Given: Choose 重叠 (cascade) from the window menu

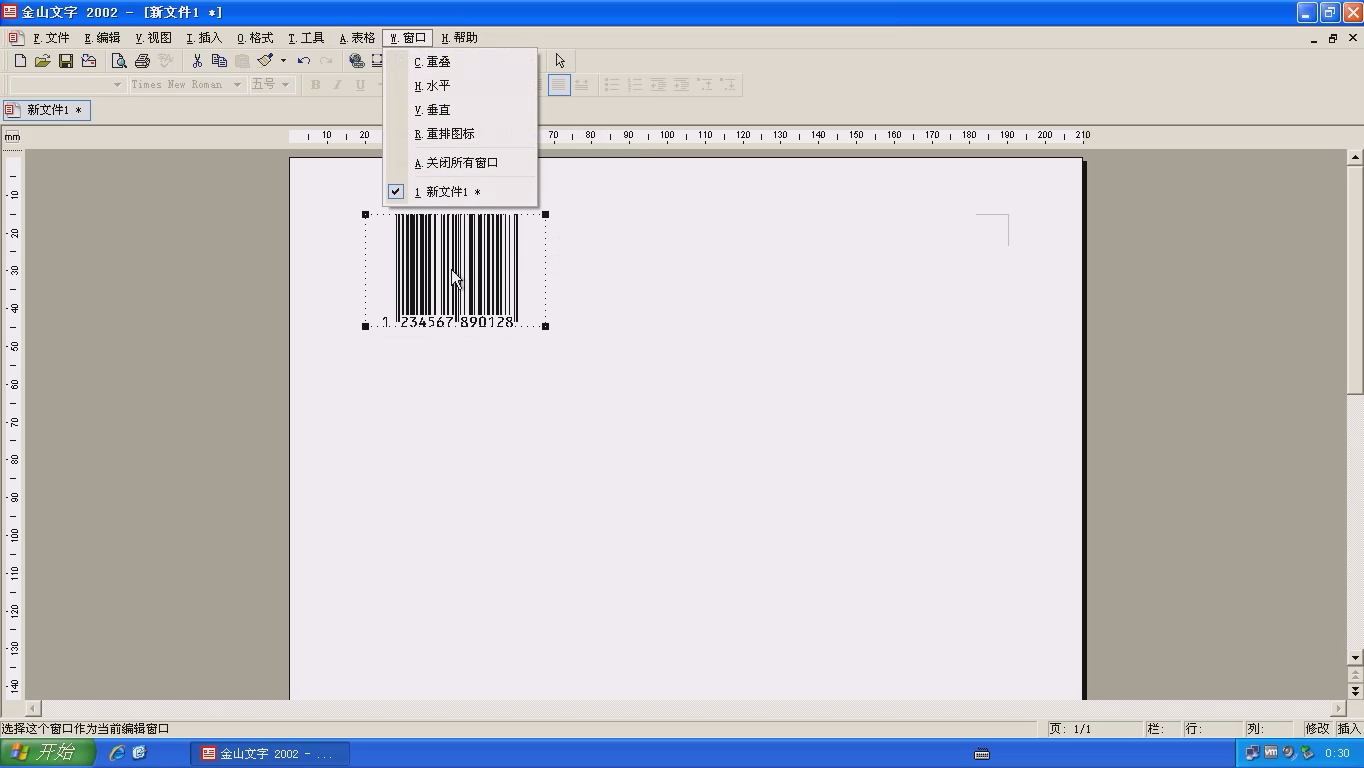Looking at the screenshot, I should coord(461,62).
